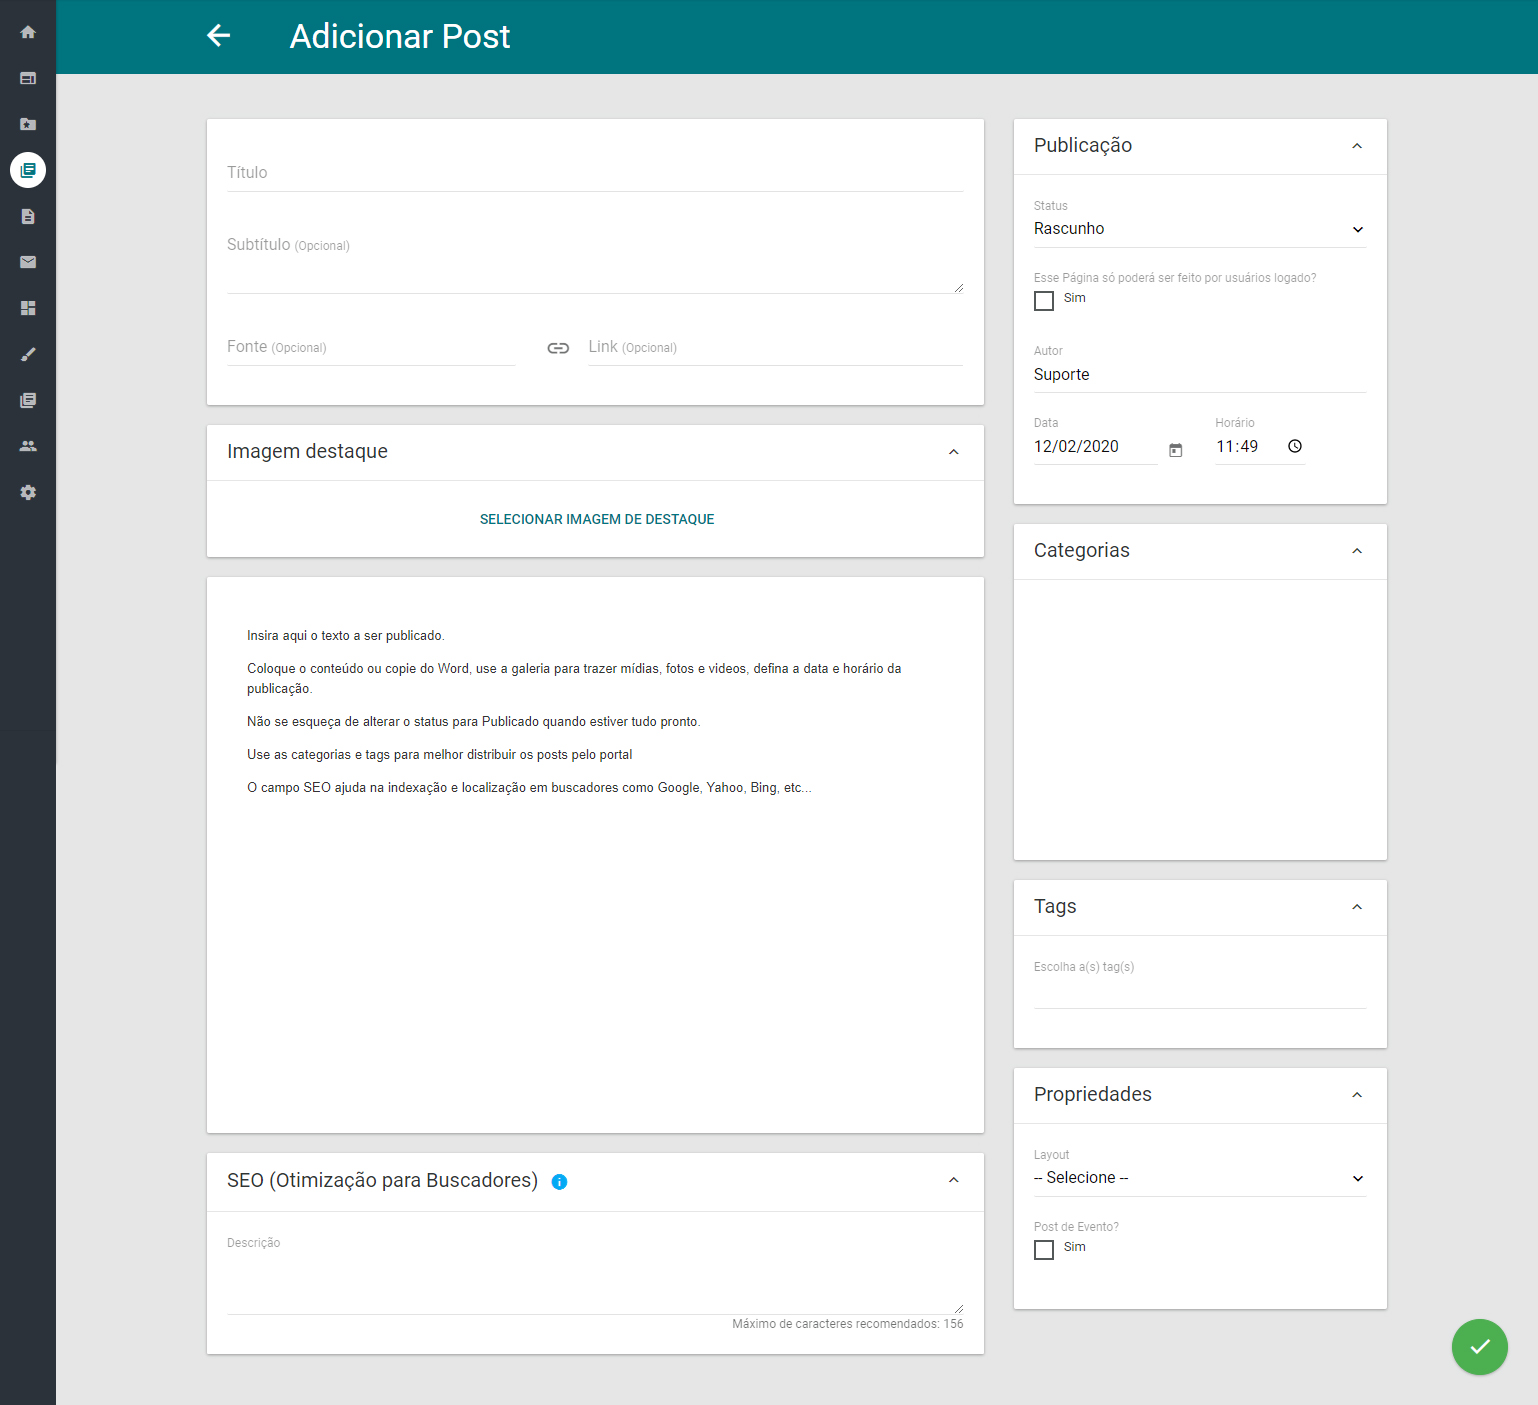Click the Categorias panel title
The width and height of the screenshot is (1538, 1405).
(x=1082, y=551)
